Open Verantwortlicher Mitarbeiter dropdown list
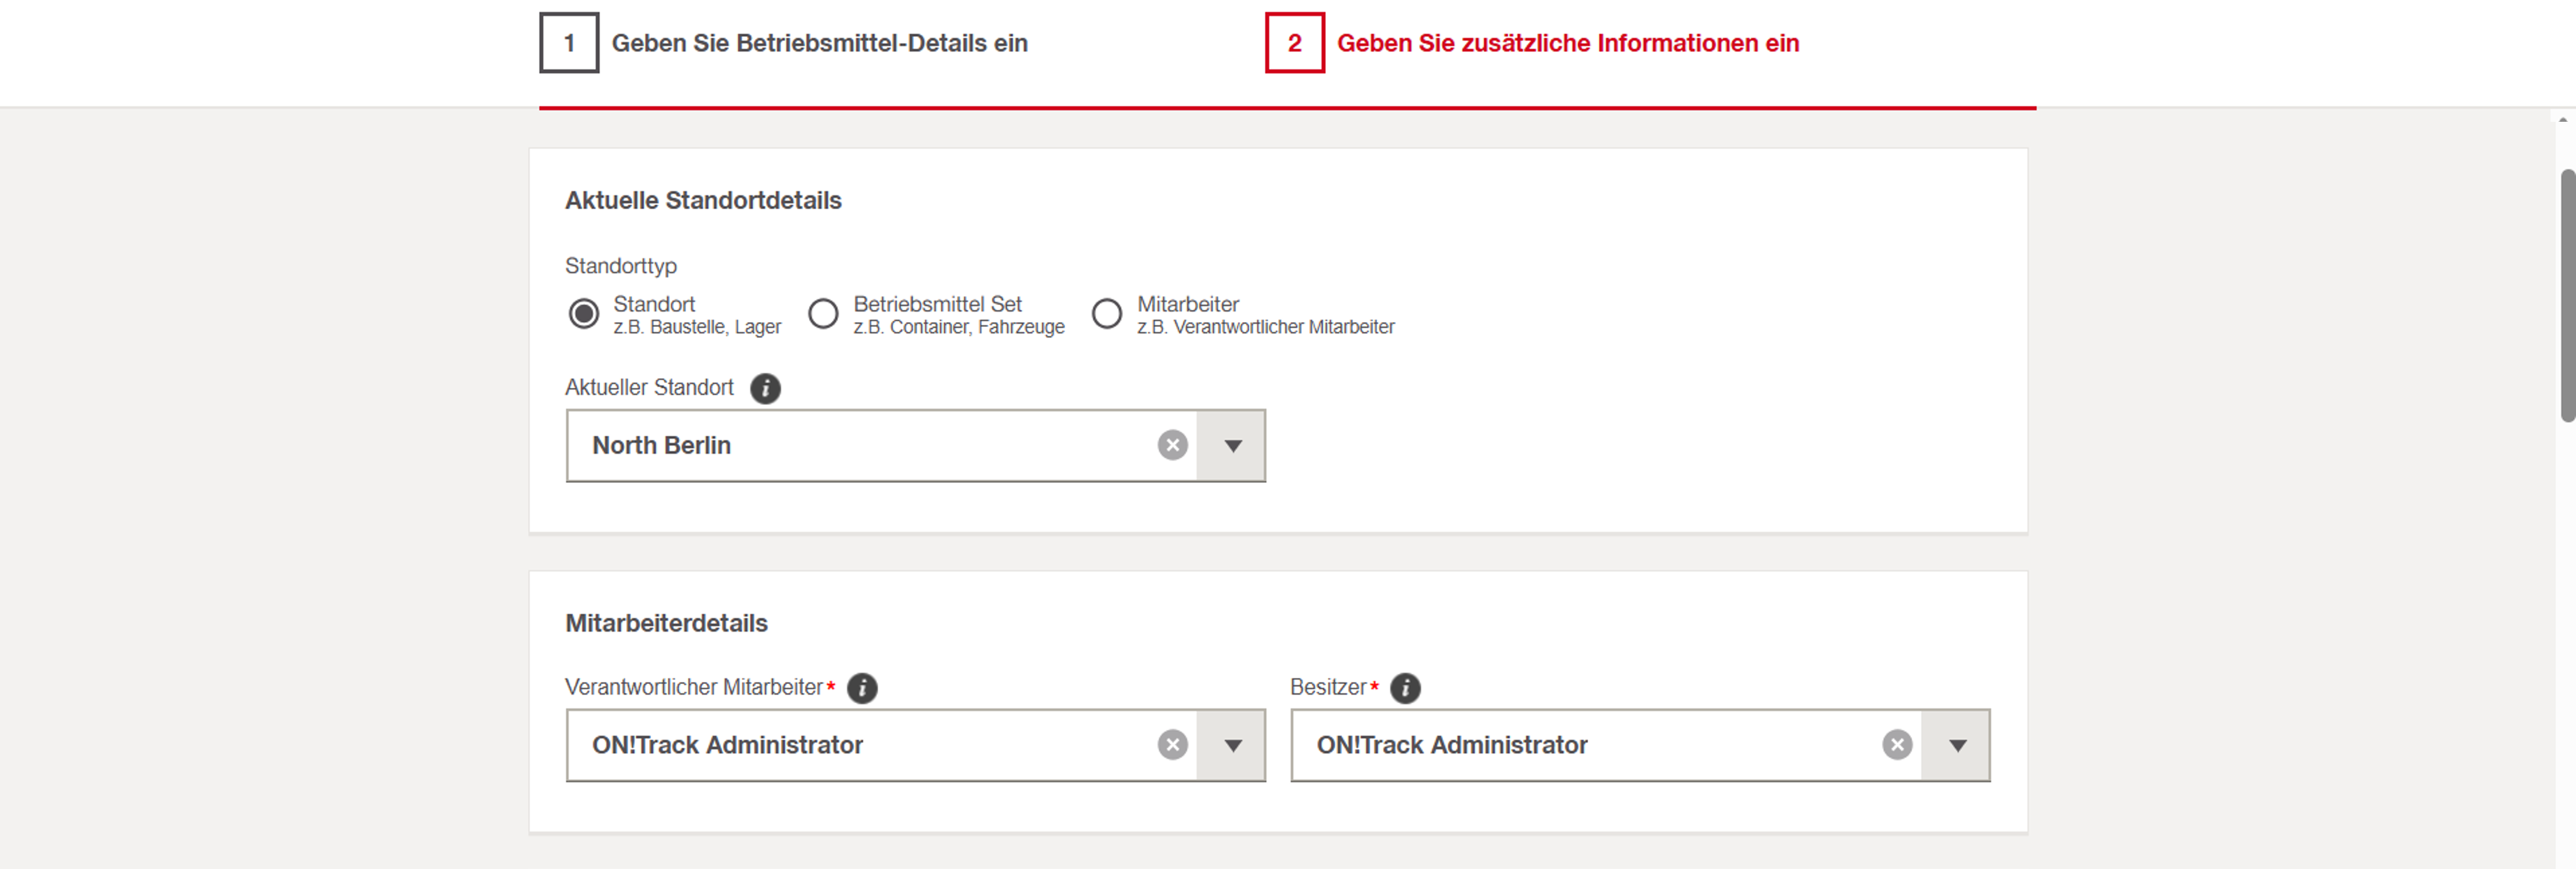Viewport: 2576px width, 869px height. click(x=1232, y=746)
